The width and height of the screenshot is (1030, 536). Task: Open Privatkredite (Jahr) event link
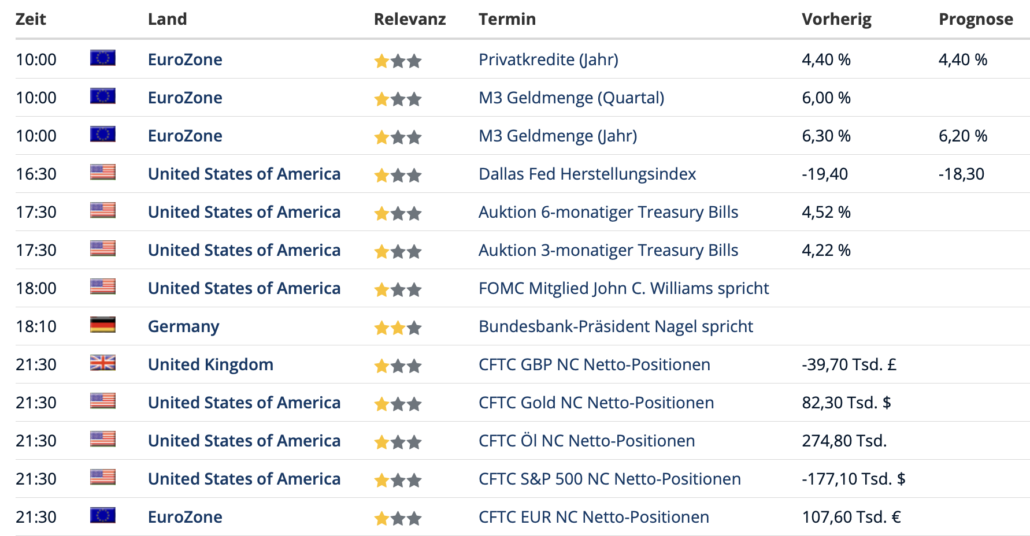[549, 60]
